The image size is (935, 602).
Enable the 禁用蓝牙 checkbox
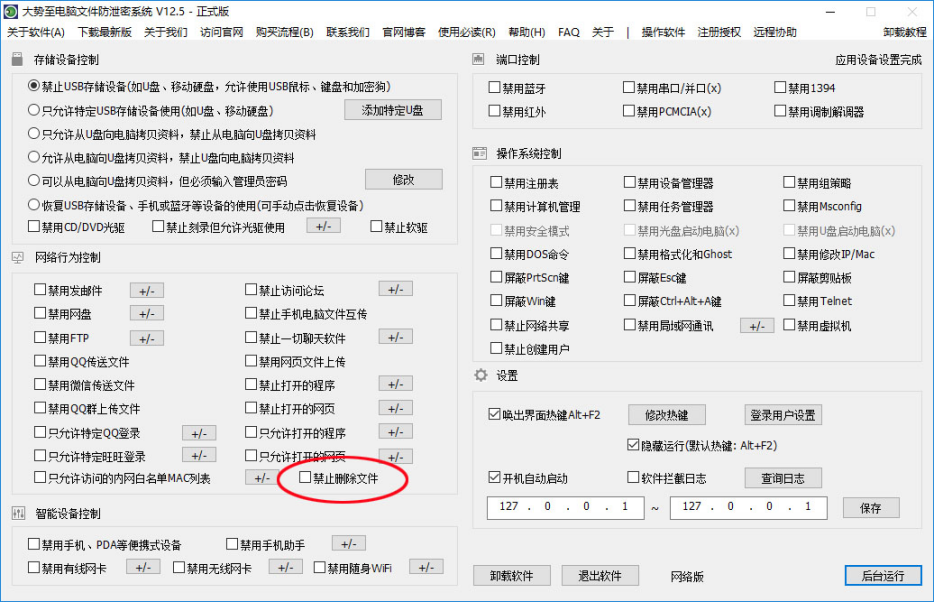(494, 88)
